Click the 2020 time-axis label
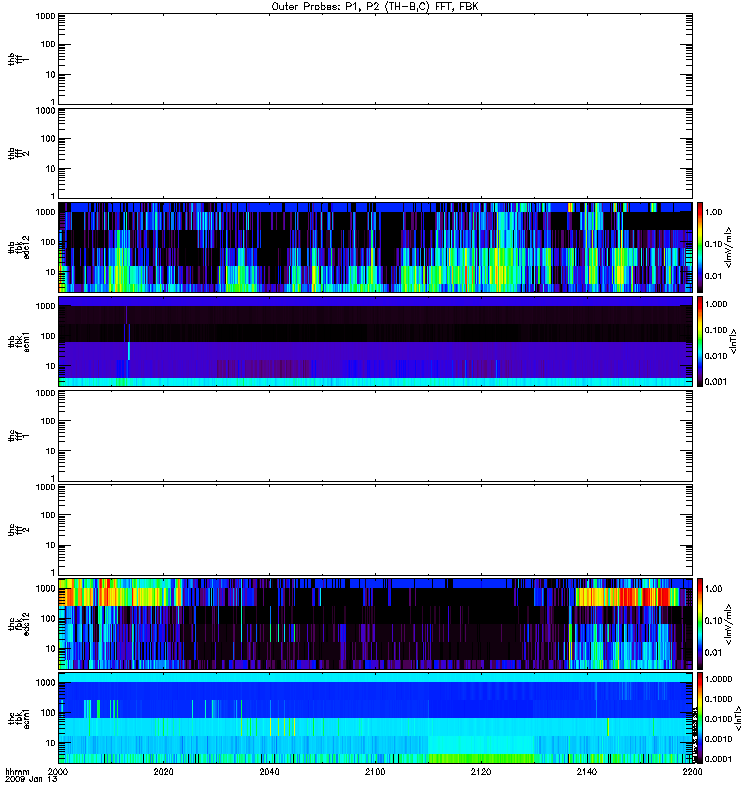The image size is (750, 800). click(x=163, y=771)
